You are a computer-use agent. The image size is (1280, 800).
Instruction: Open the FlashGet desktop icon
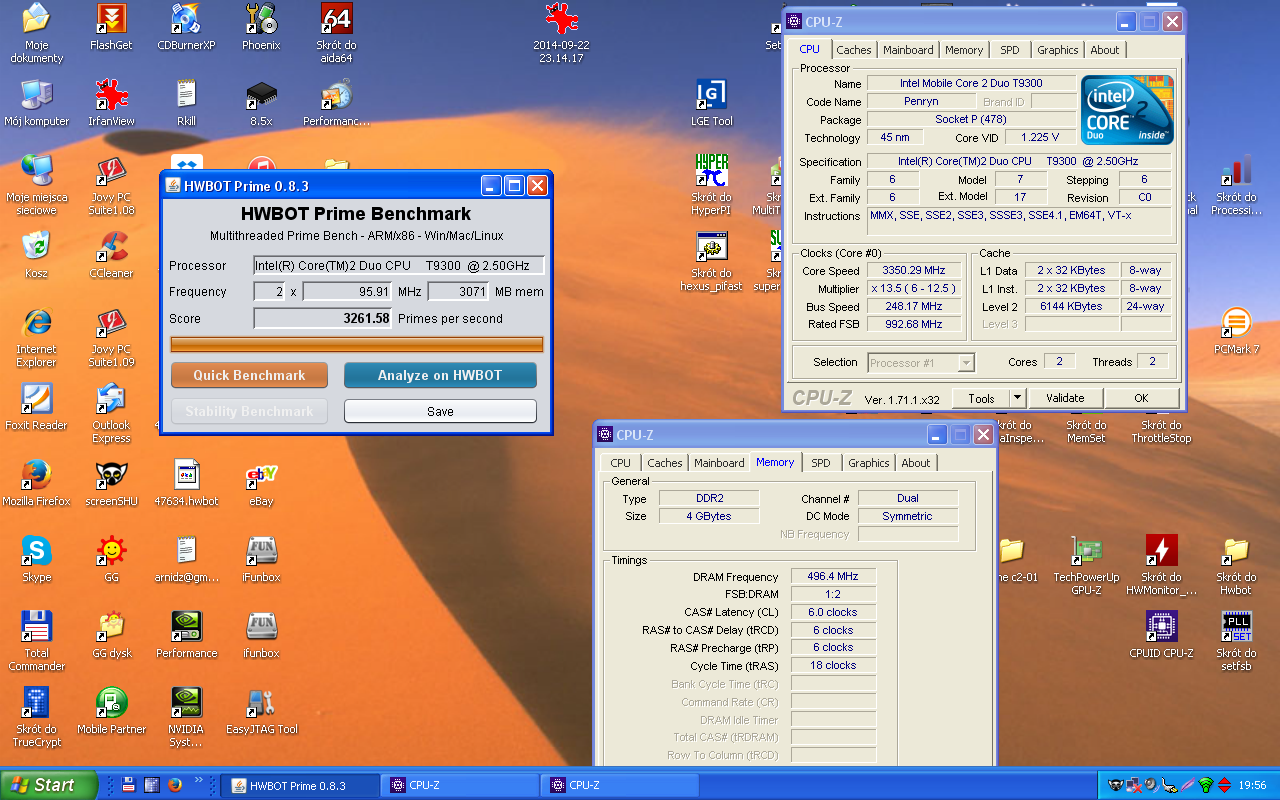pos(111,18)
